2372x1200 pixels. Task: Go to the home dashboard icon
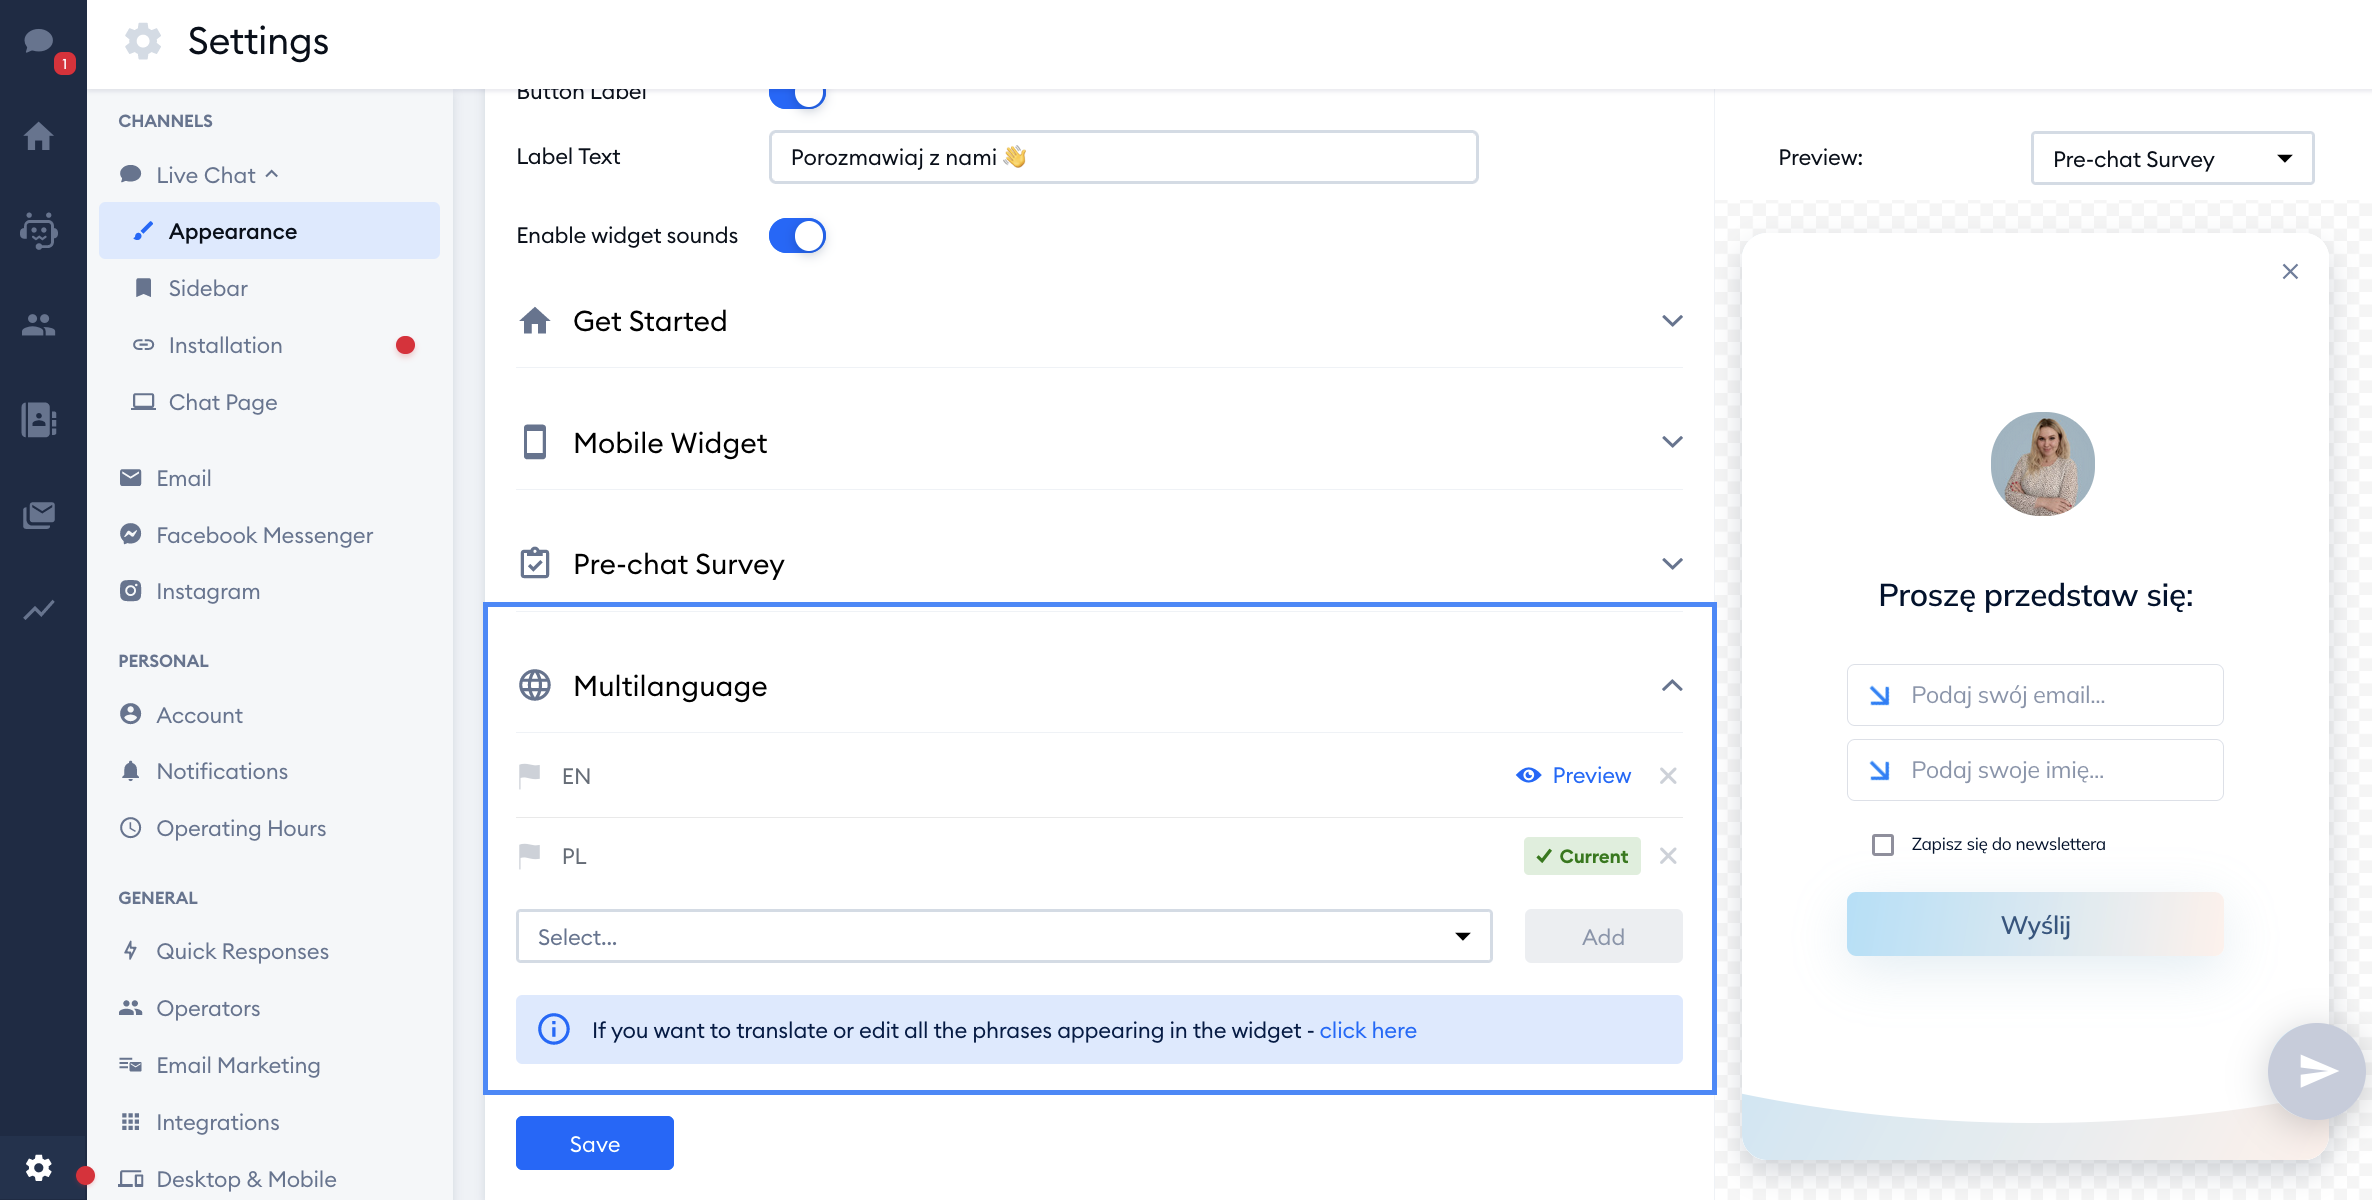click(39, 135)
